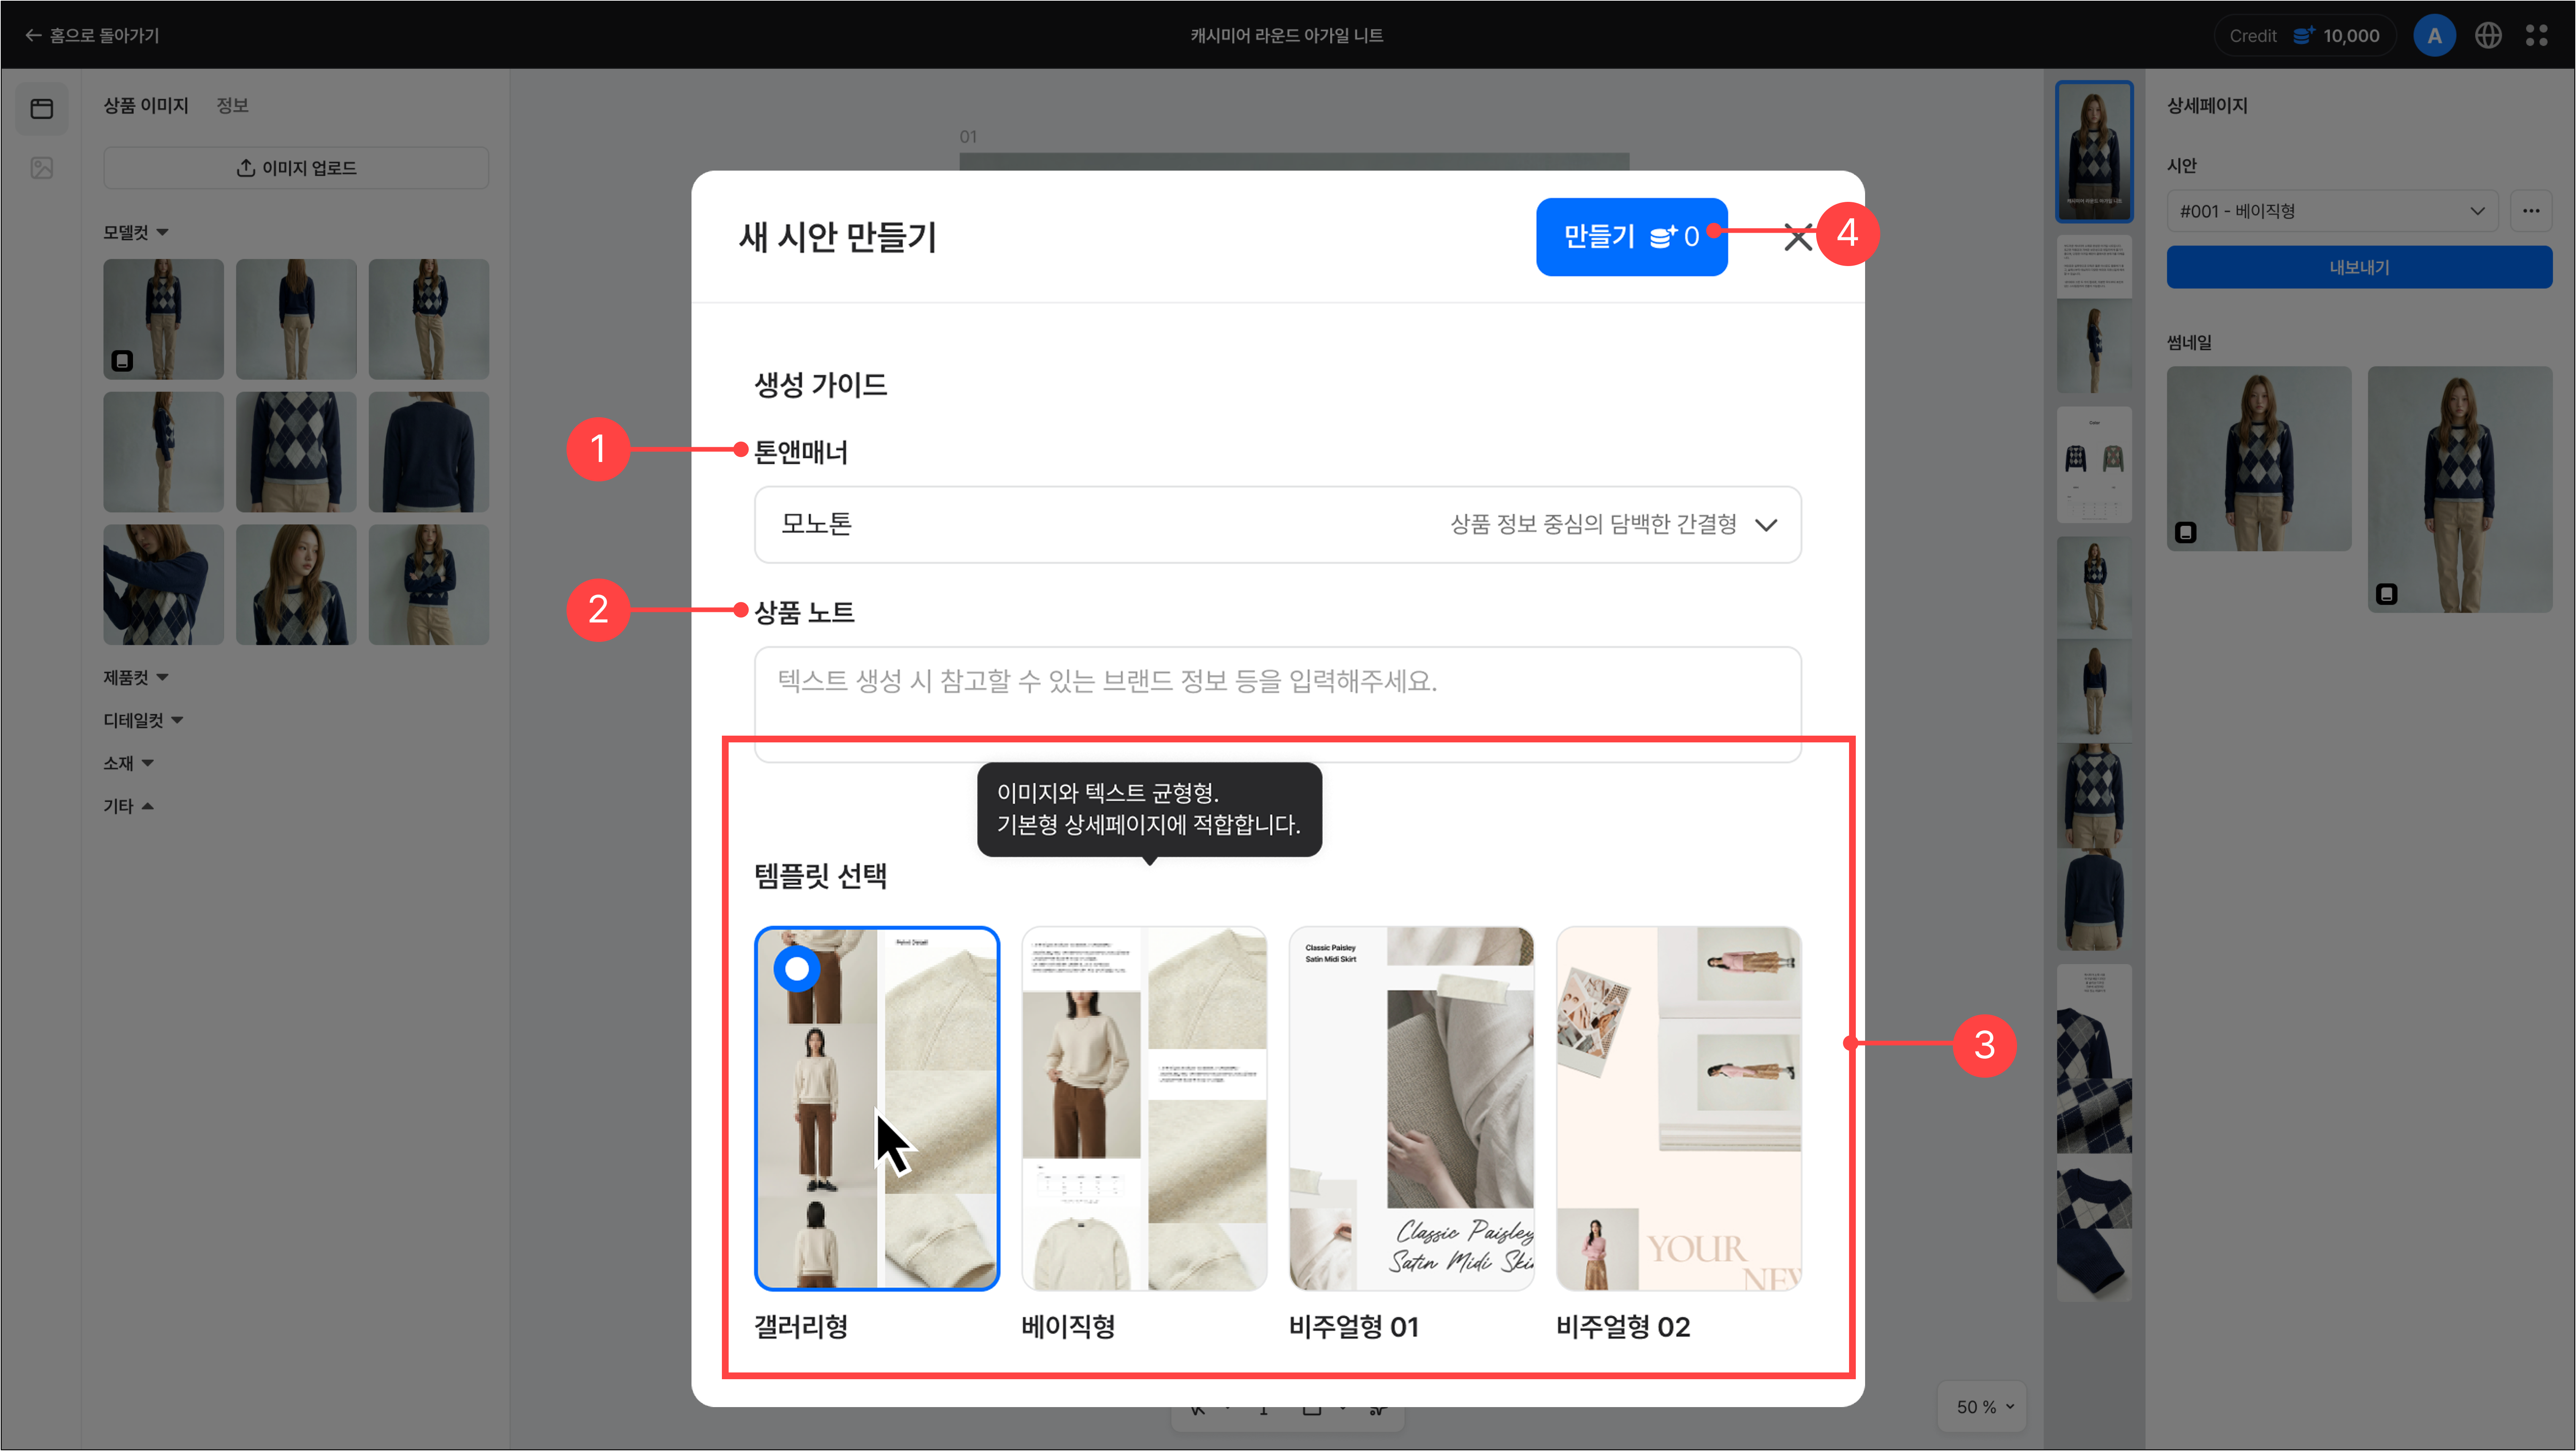Click the Credit 10,000 indicator
The height and width of the screenshot is (1451, 2576).
(2304, 36)
